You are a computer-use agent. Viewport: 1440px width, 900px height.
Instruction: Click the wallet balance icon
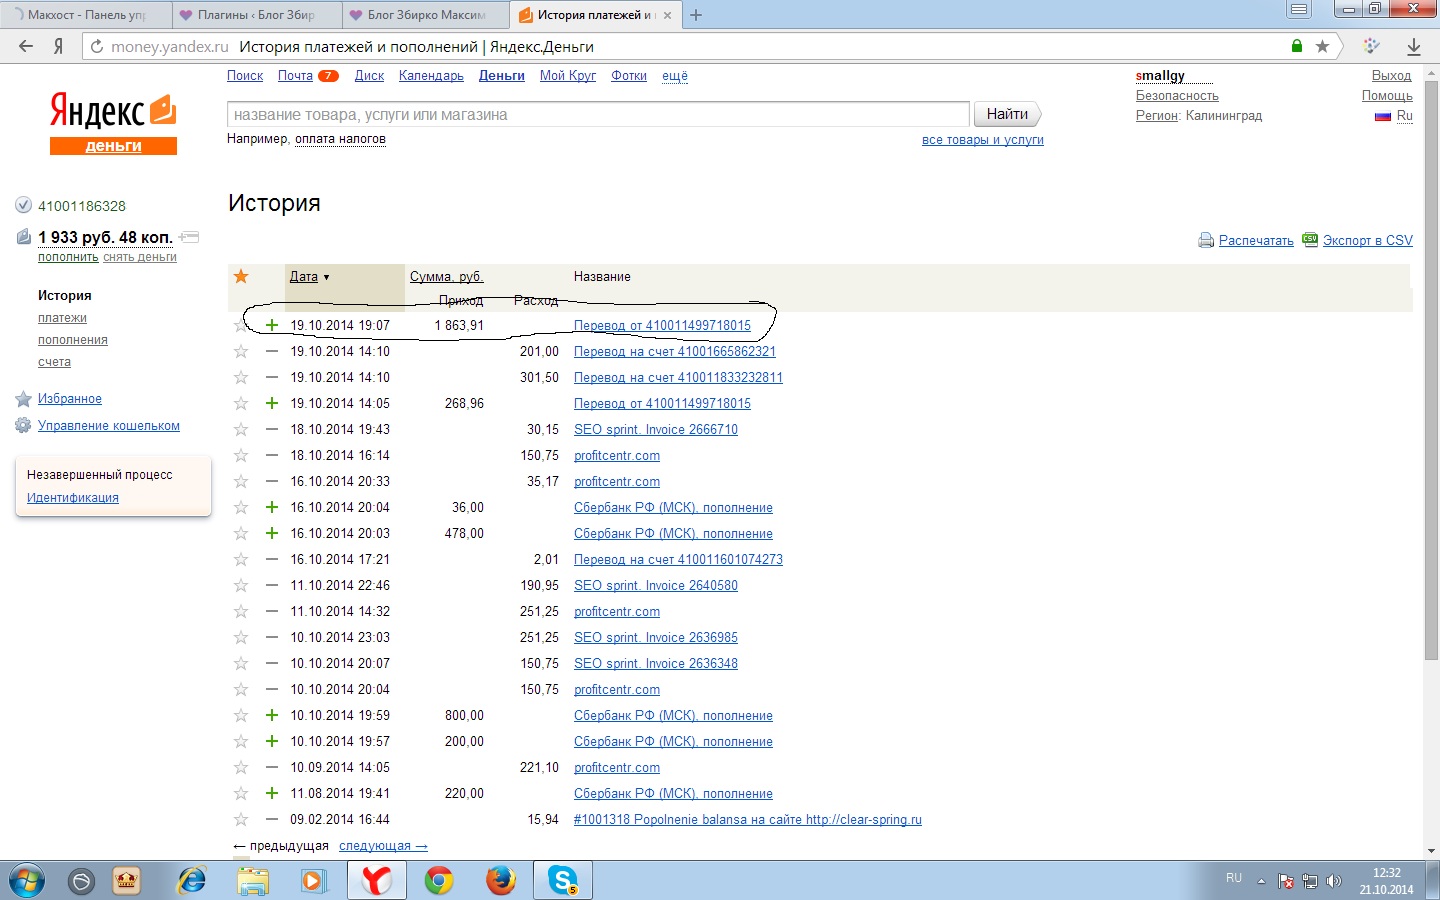click(24, 237)
